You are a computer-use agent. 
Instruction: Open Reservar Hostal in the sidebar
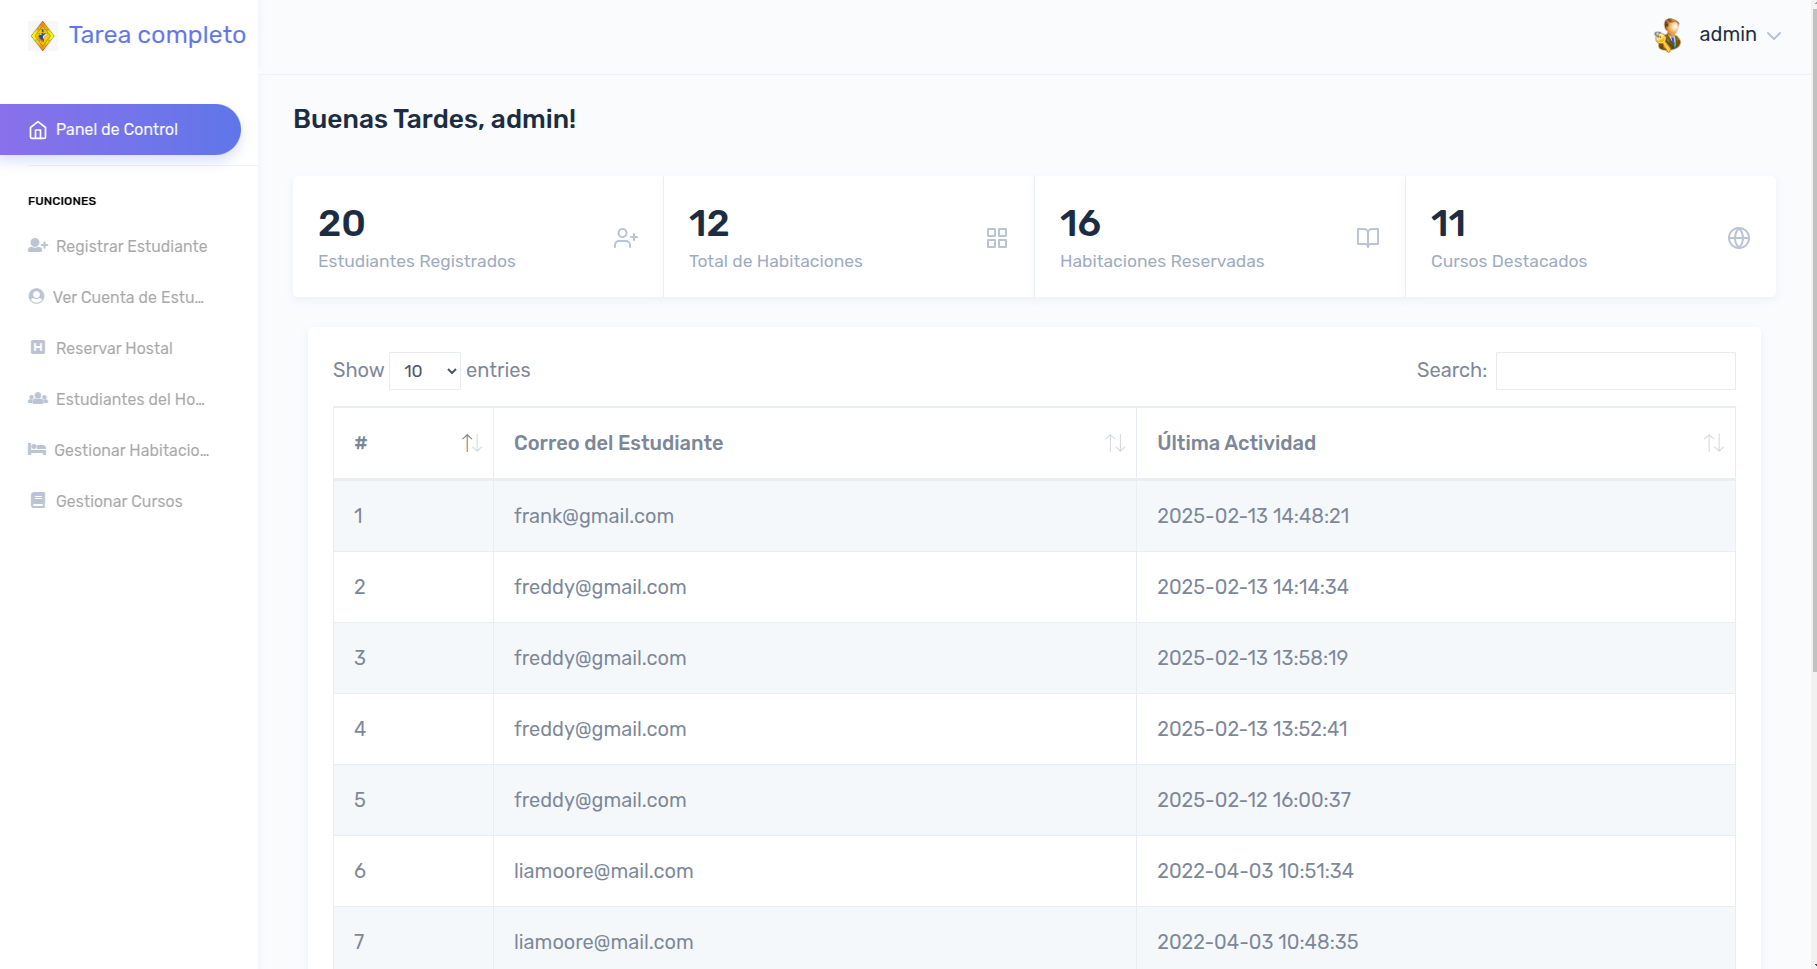coord(114,348)
